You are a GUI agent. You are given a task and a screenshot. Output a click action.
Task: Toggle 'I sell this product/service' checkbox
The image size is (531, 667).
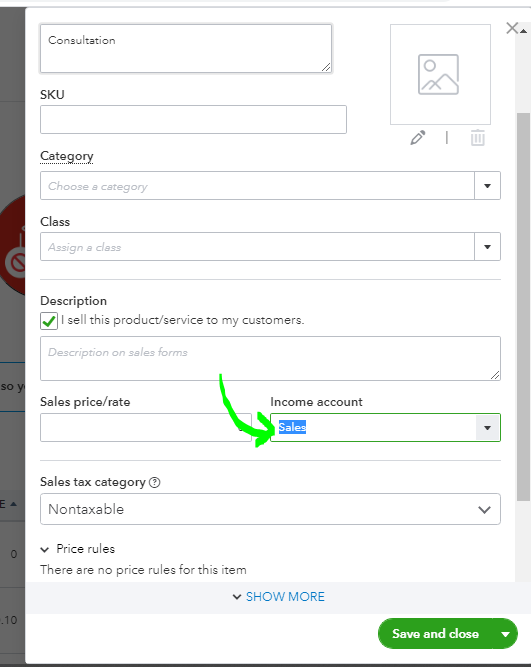(49, 321)
